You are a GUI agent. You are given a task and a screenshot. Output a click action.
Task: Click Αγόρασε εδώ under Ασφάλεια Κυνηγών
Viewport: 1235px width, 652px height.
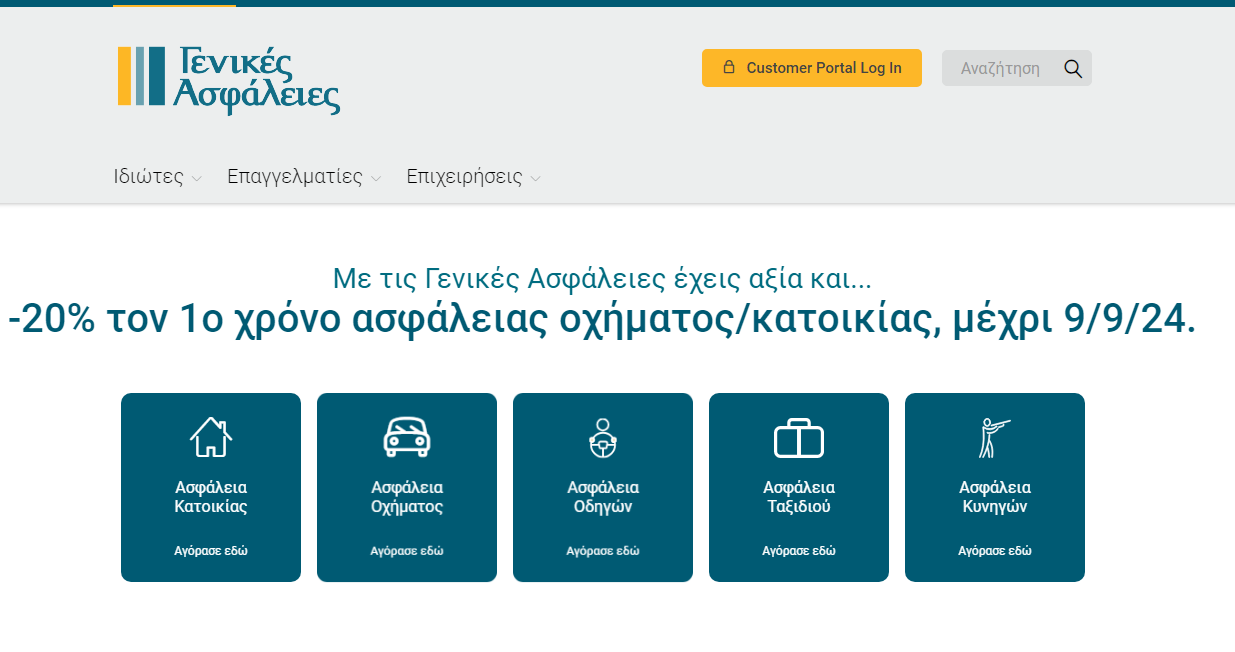(x=995, y=551)
